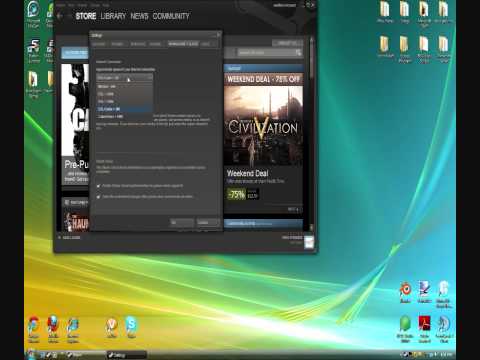Switch to the Downloads + Cloud settings tab
The image size is (480, 360).
(183, 44)
